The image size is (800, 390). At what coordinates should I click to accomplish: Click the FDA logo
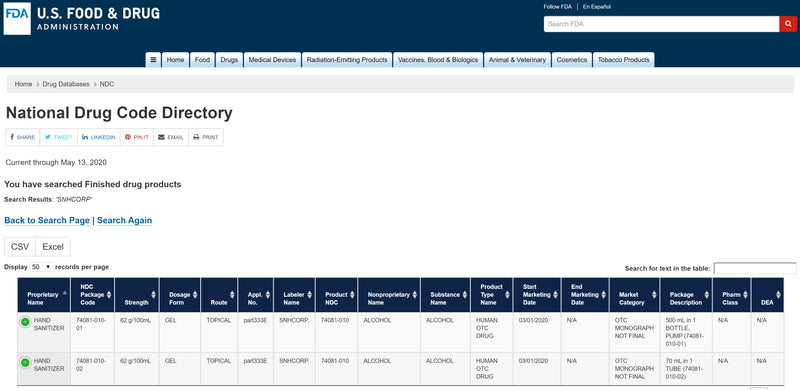pyautogui.click(x=17, y=18)
